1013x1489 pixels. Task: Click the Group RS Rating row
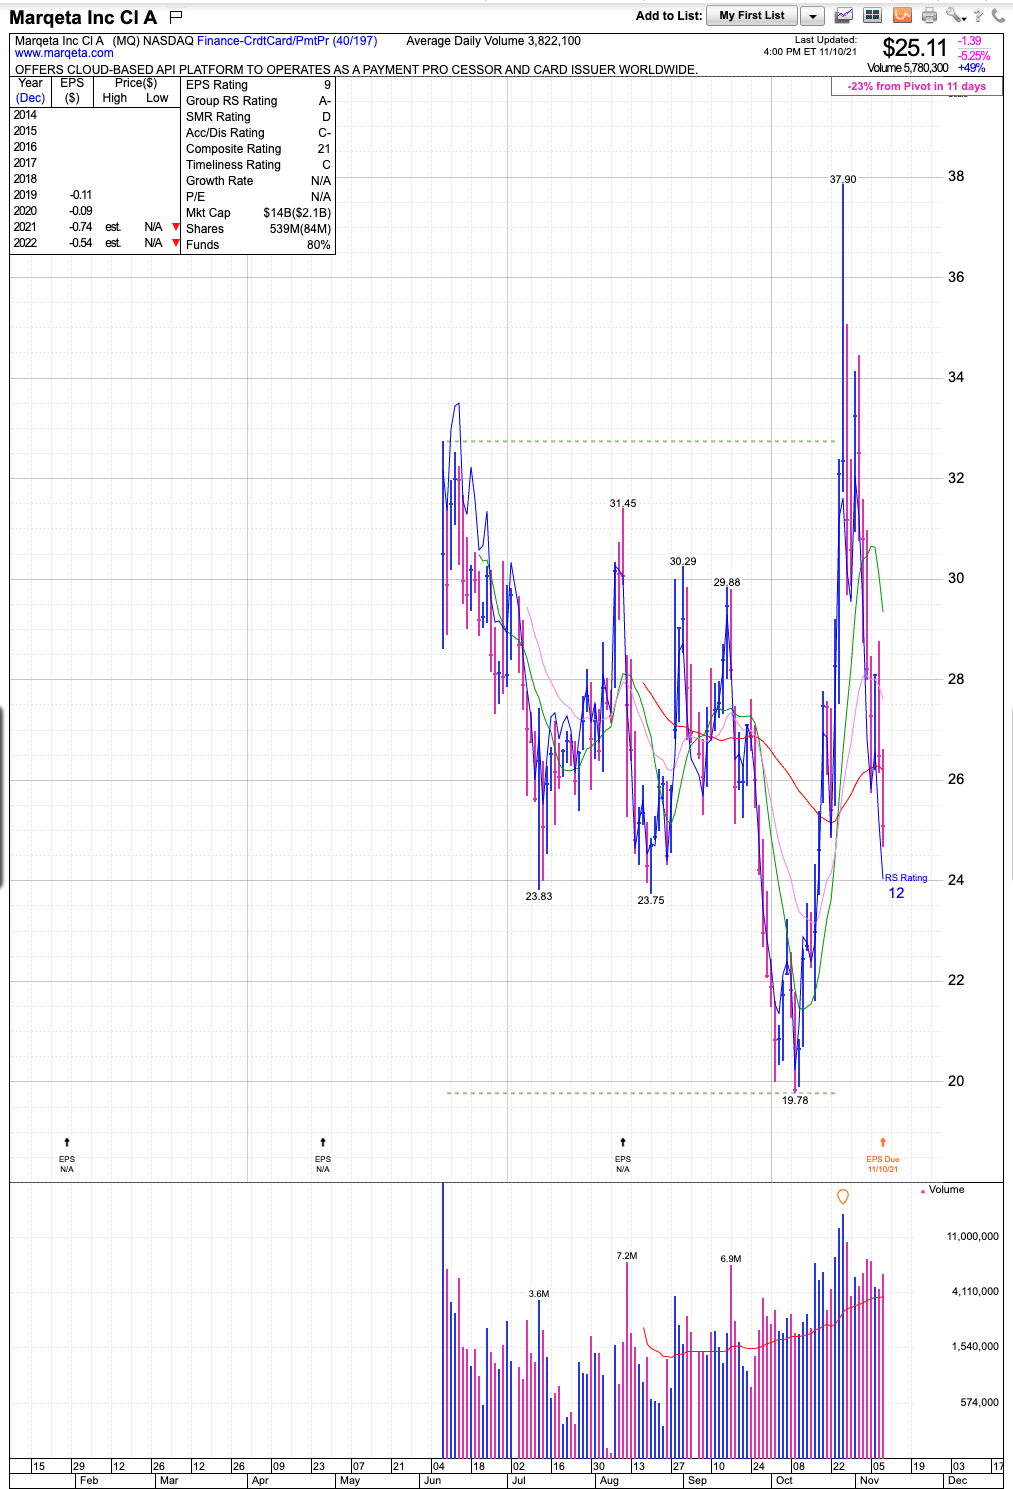(258, 101)
